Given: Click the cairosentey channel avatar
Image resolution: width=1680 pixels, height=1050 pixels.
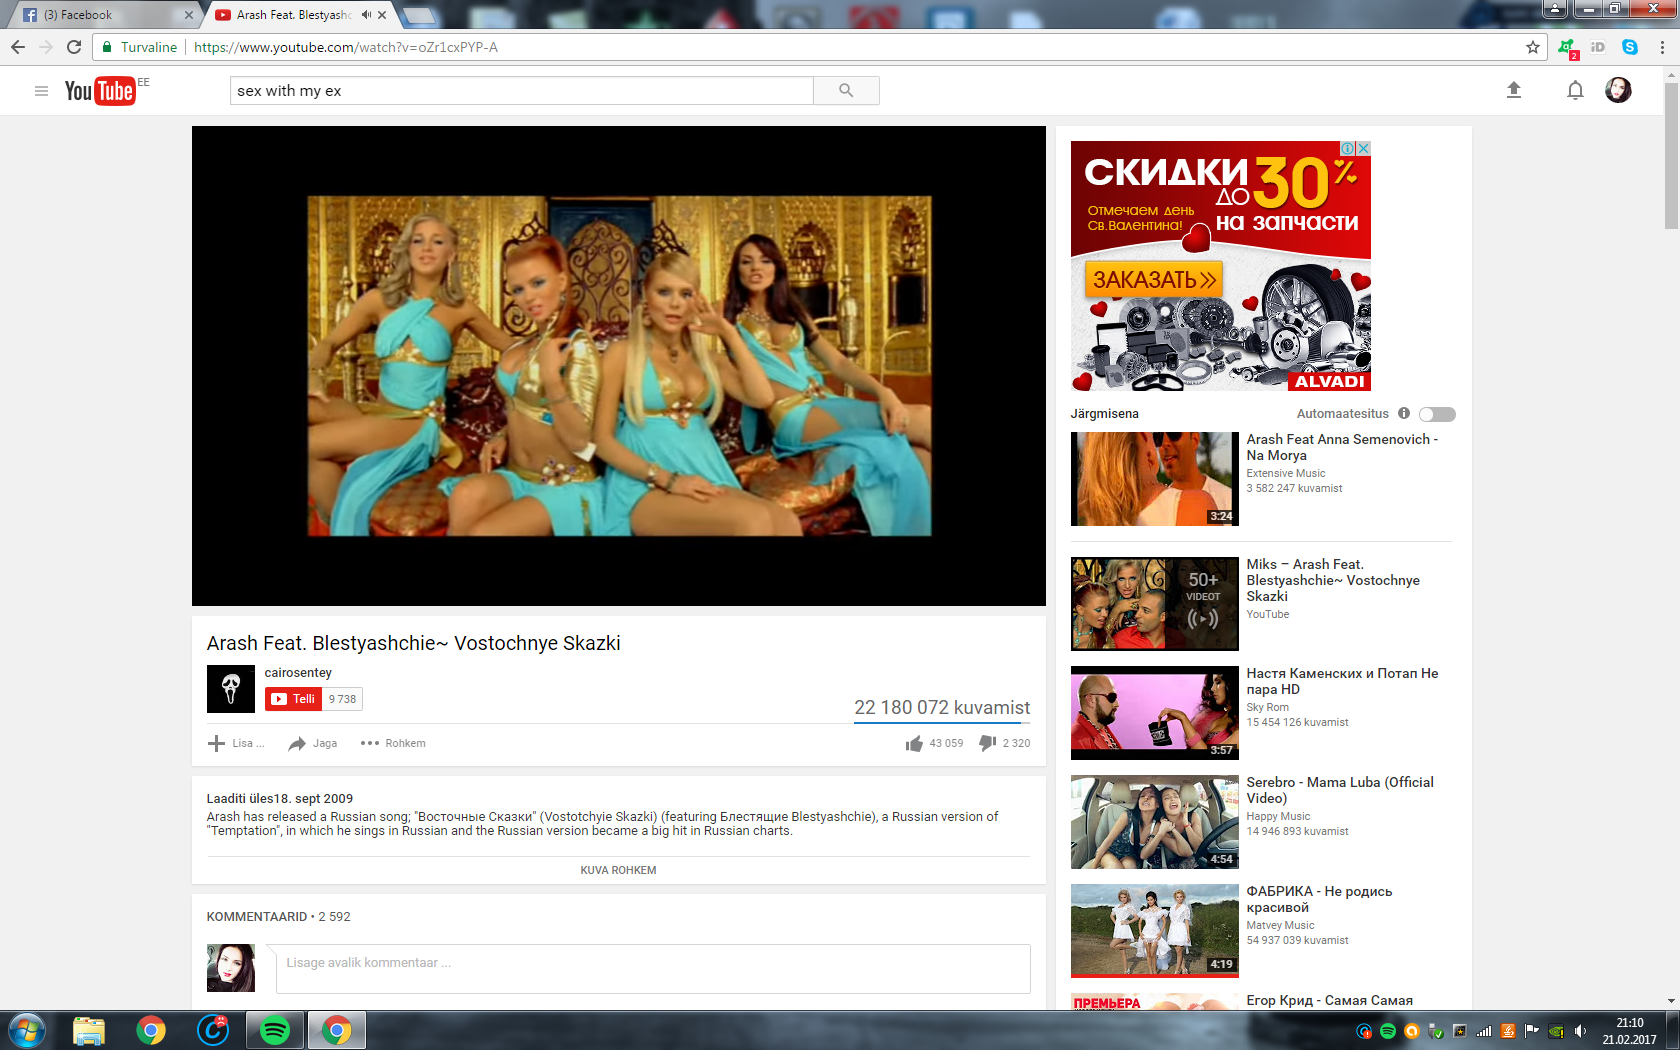Looking at the screenshot, I should coord(231,689).
